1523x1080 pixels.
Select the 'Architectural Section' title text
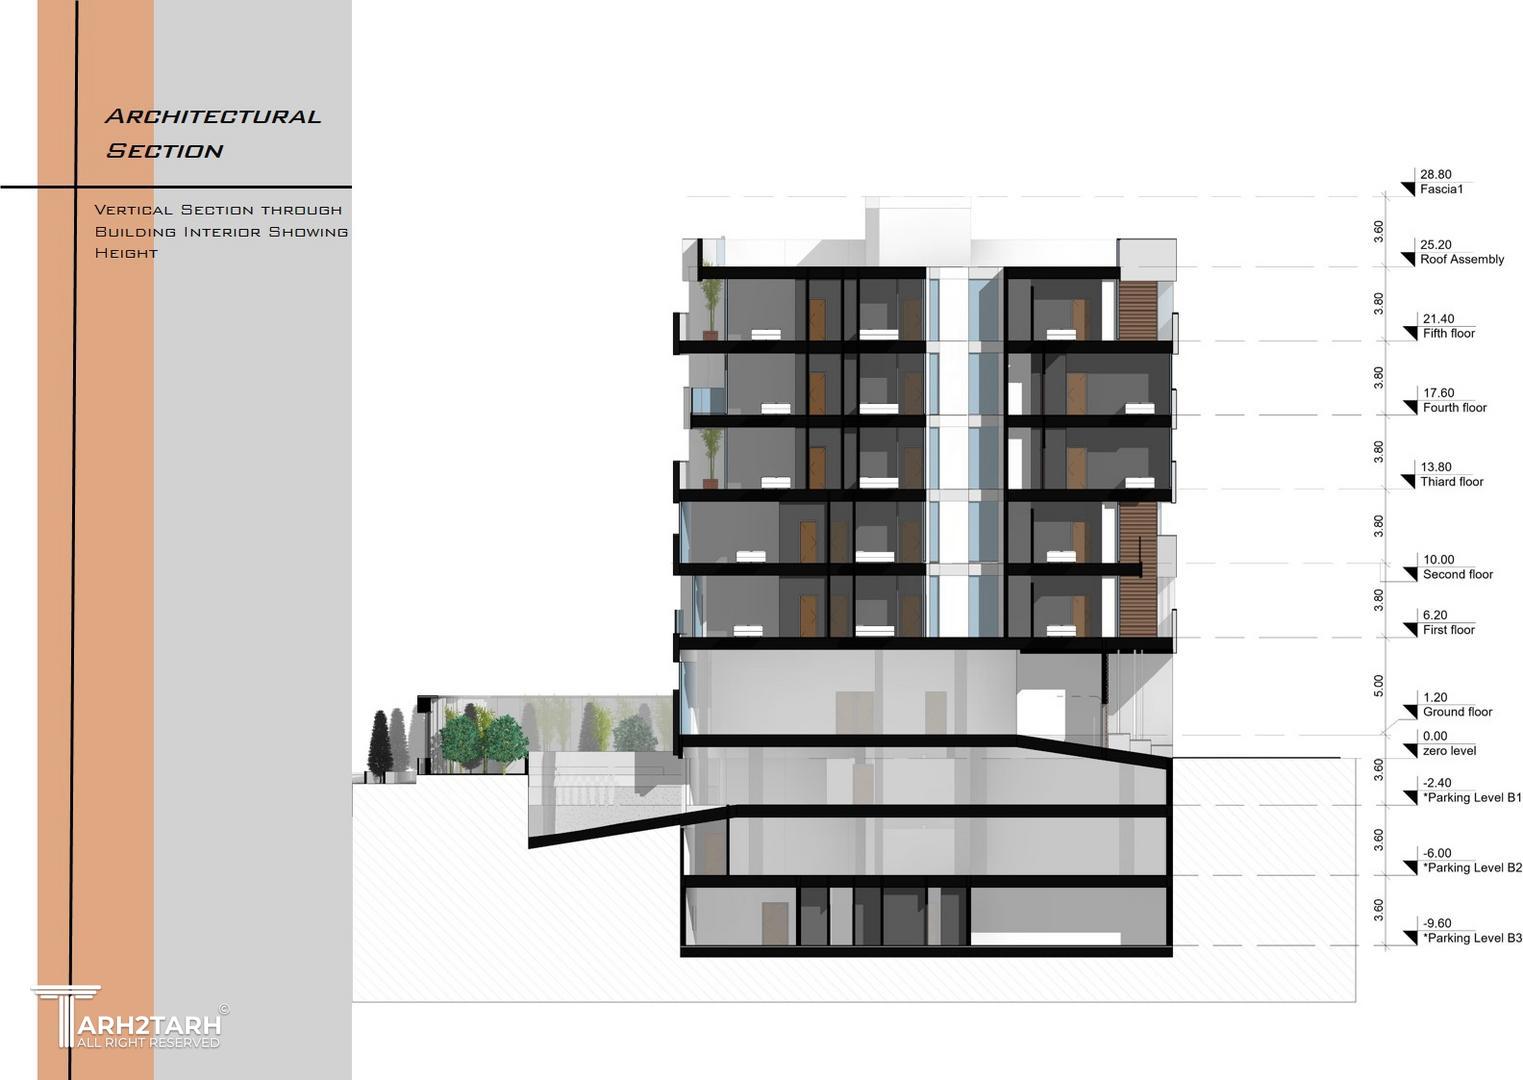[212, 133]
